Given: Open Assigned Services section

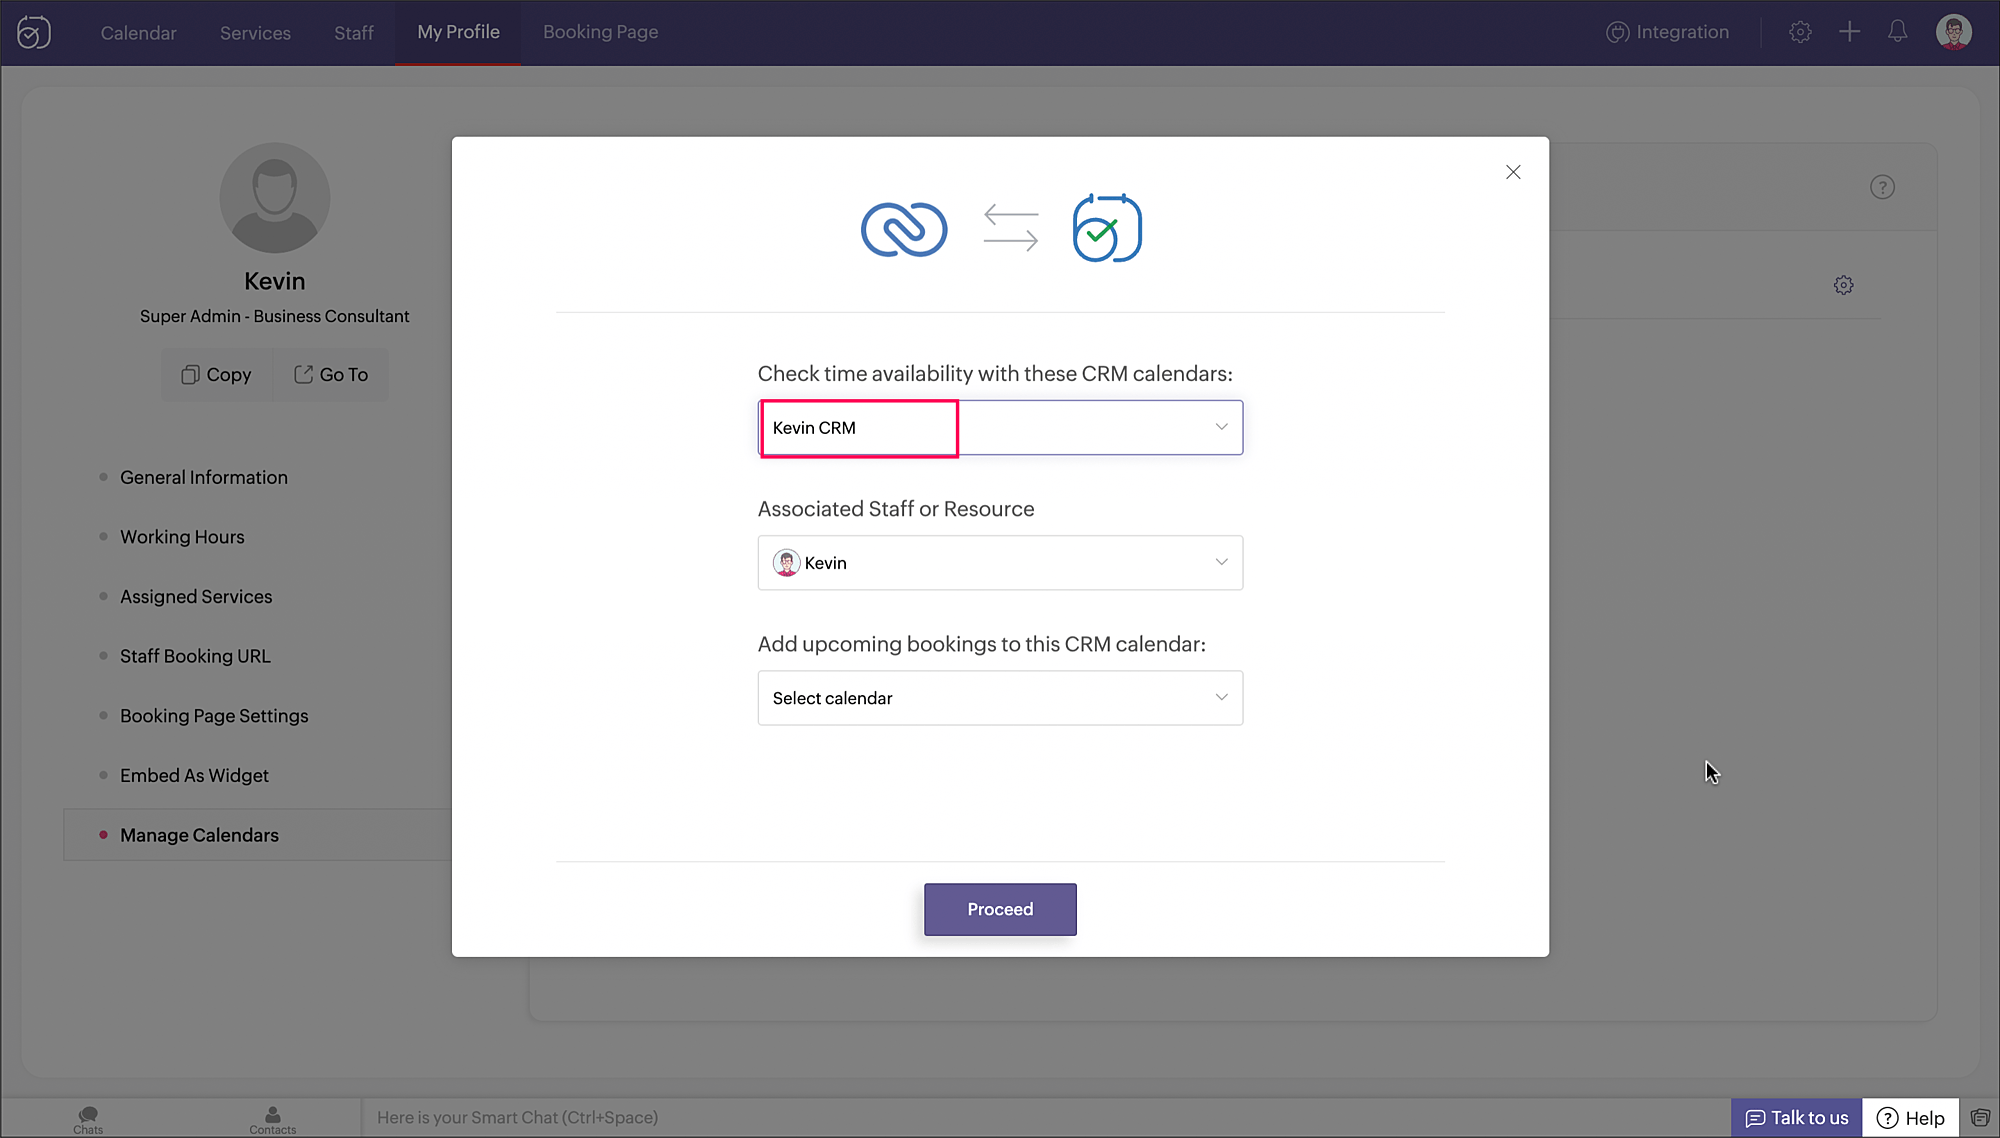Looking at the screenshot, I should (x=196, y=597).
